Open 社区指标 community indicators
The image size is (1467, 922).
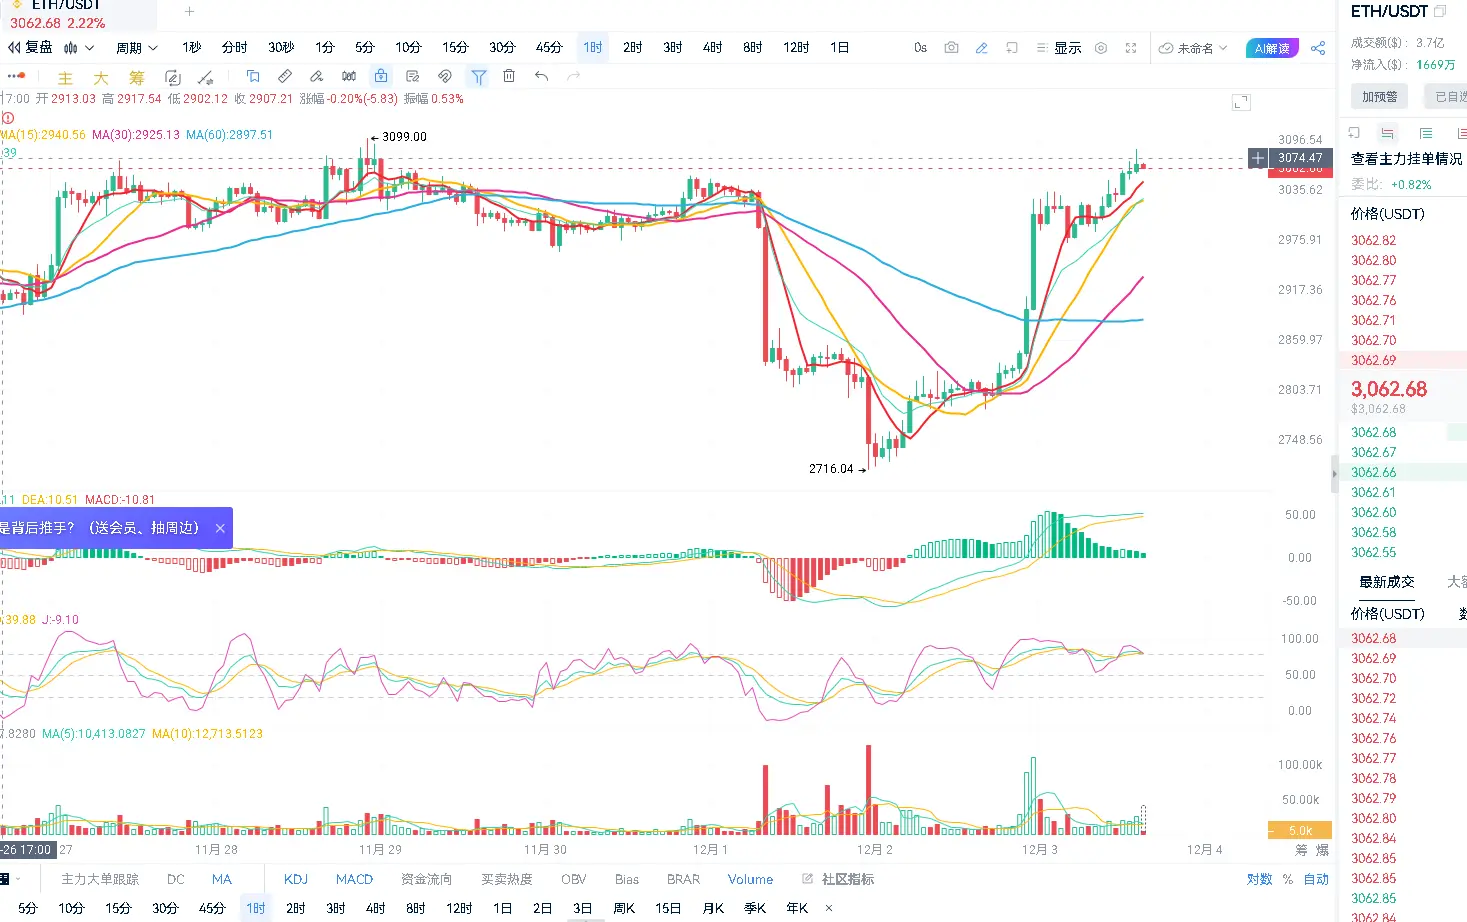pos(838,879)
